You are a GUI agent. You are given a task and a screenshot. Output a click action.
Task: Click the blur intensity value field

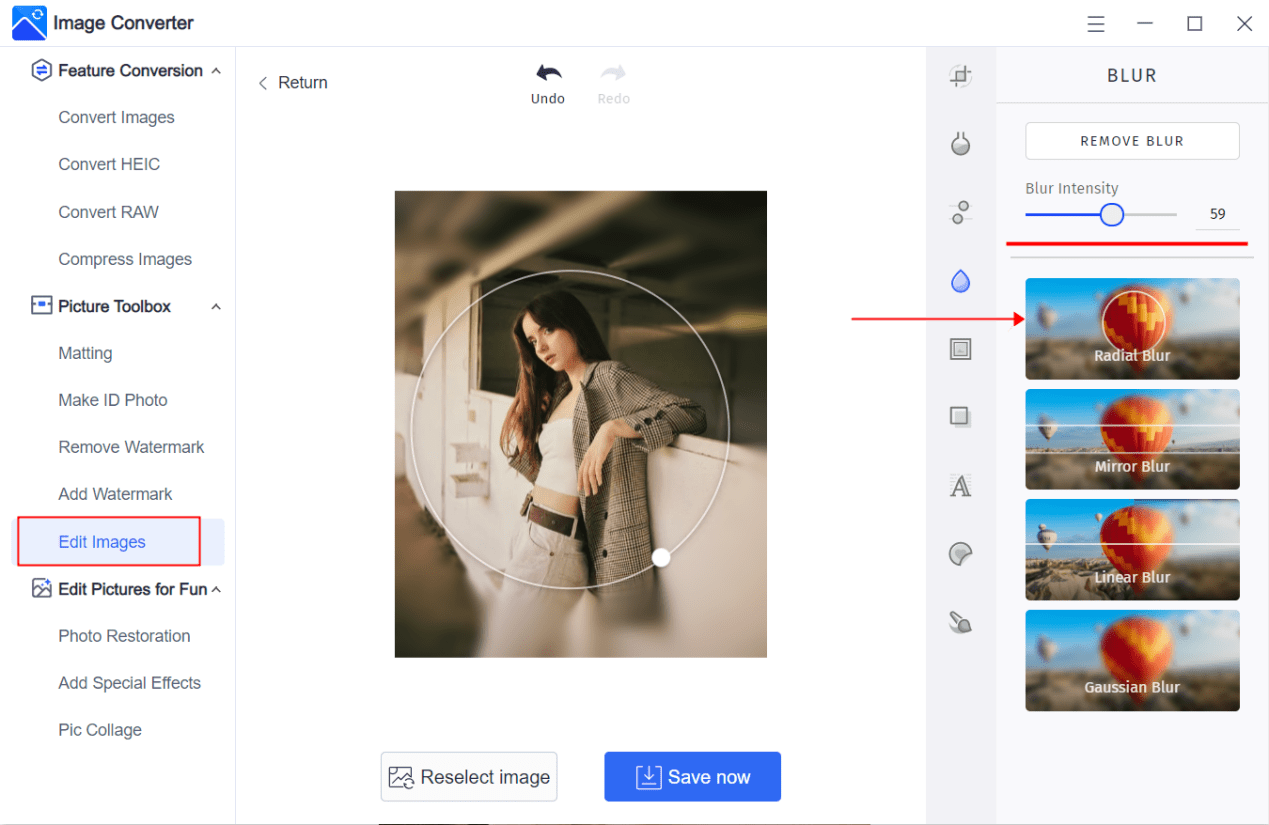pyautogui.click(x=1217, y=214)
